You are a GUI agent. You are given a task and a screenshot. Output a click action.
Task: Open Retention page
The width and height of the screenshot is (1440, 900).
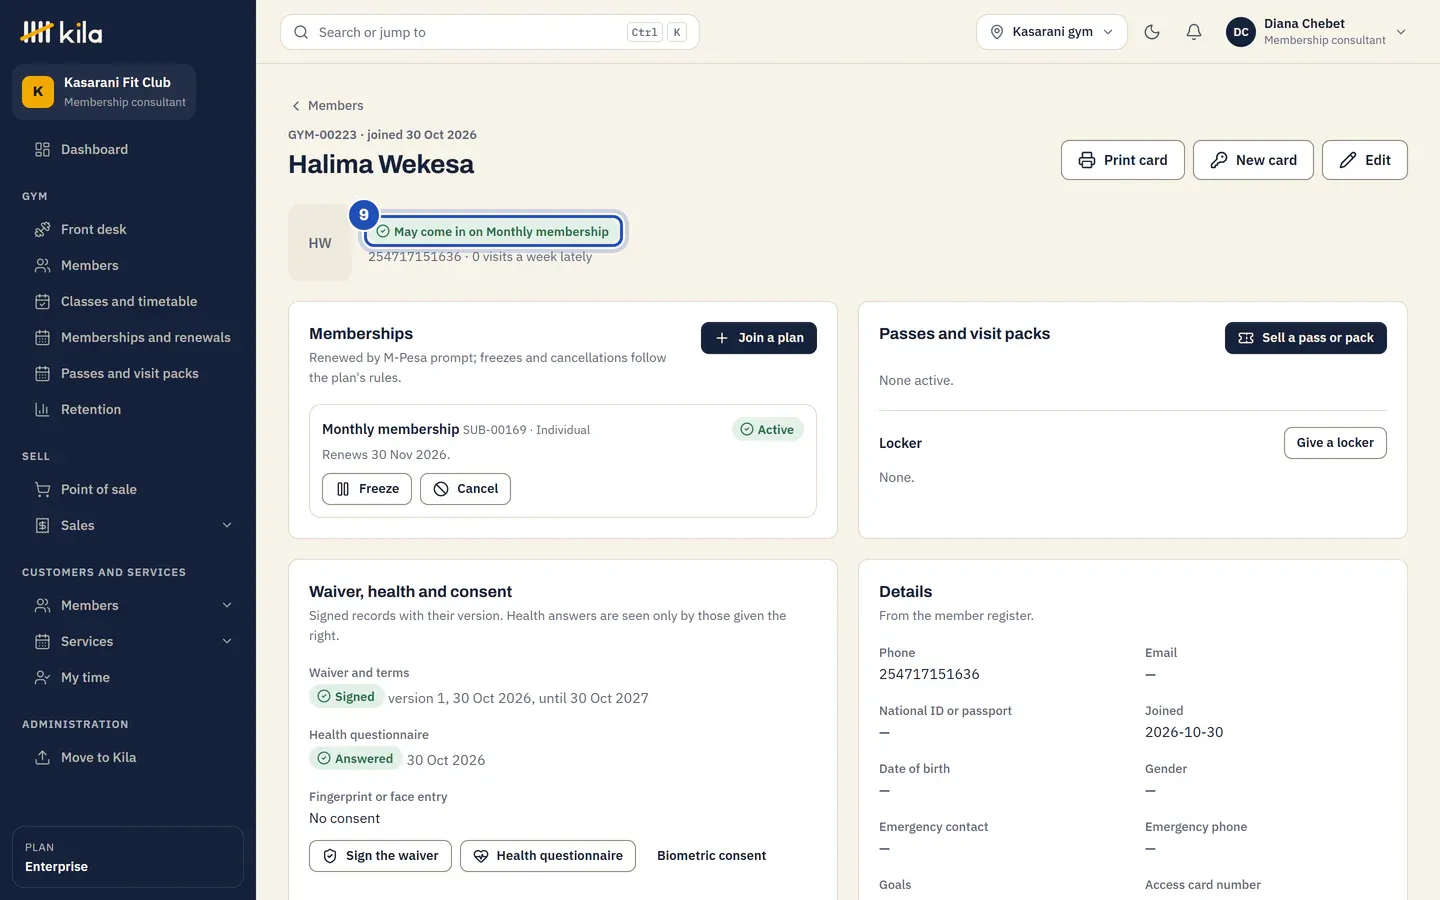[x=128, y=409]
